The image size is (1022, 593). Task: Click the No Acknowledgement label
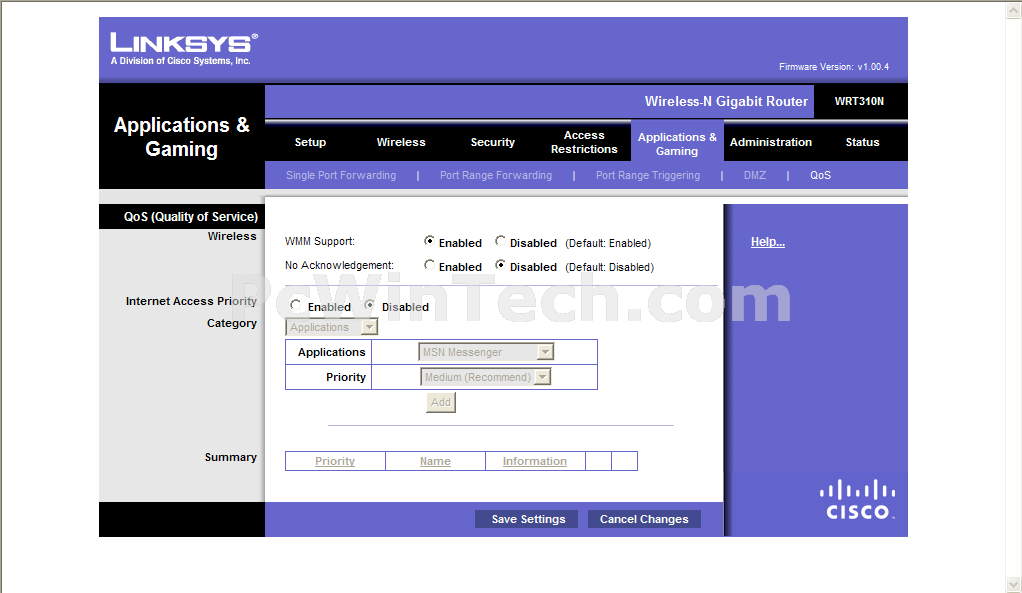coord(340,265)
